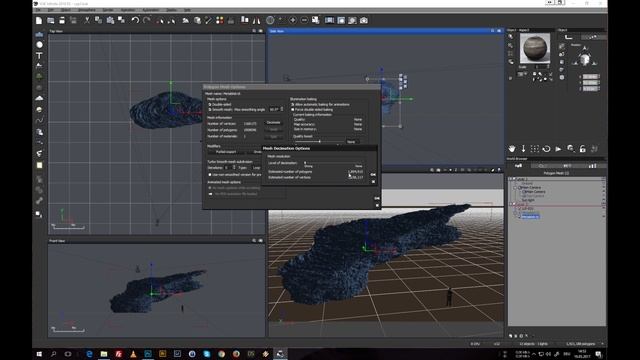Click the render camera icon in toolbar
Viewport: 640px width, 360px height.
(x=364, y=20)
